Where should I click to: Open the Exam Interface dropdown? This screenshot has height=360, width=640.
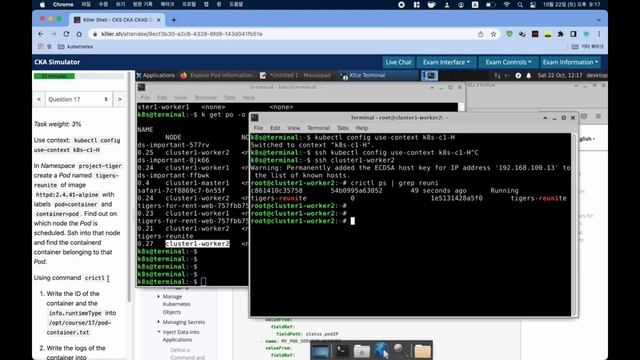click(x=446, y=62)
